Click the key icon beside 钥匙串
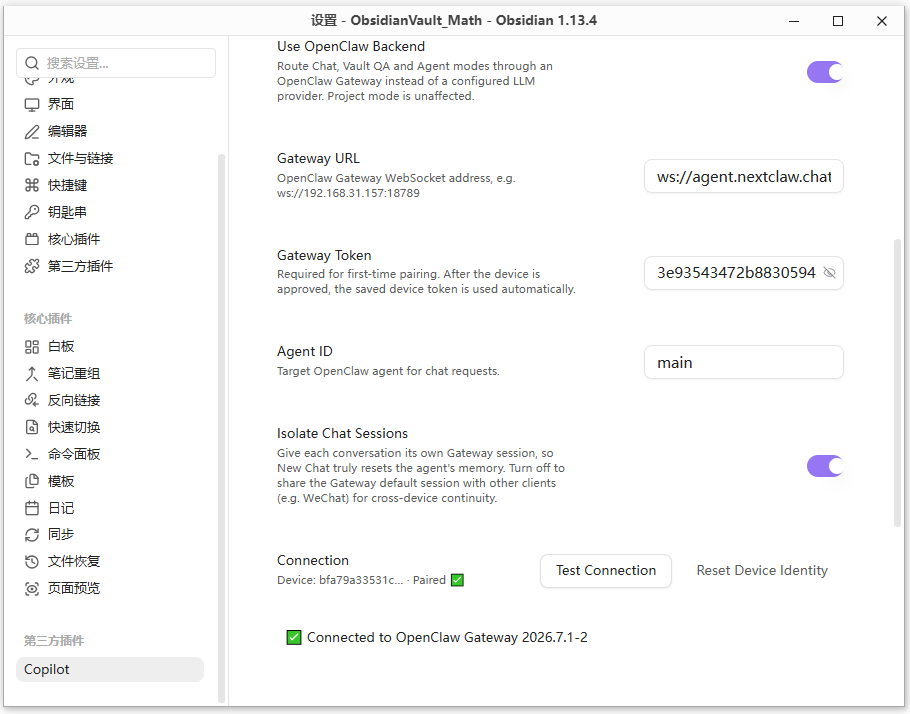Image resolution: width=910 pixels, height=714 pixels. point(32,212)
